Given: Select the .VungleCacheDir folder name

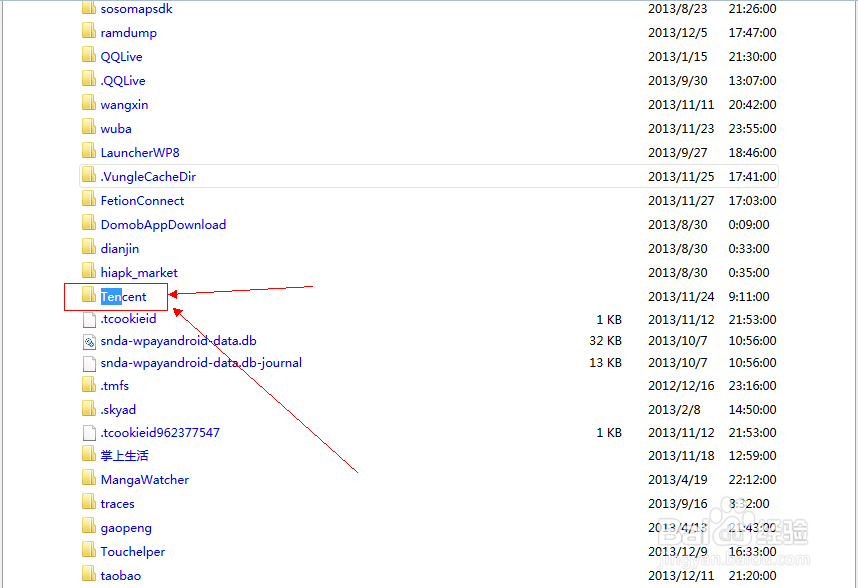Looking at the screenshot, I should coord(148,177).
